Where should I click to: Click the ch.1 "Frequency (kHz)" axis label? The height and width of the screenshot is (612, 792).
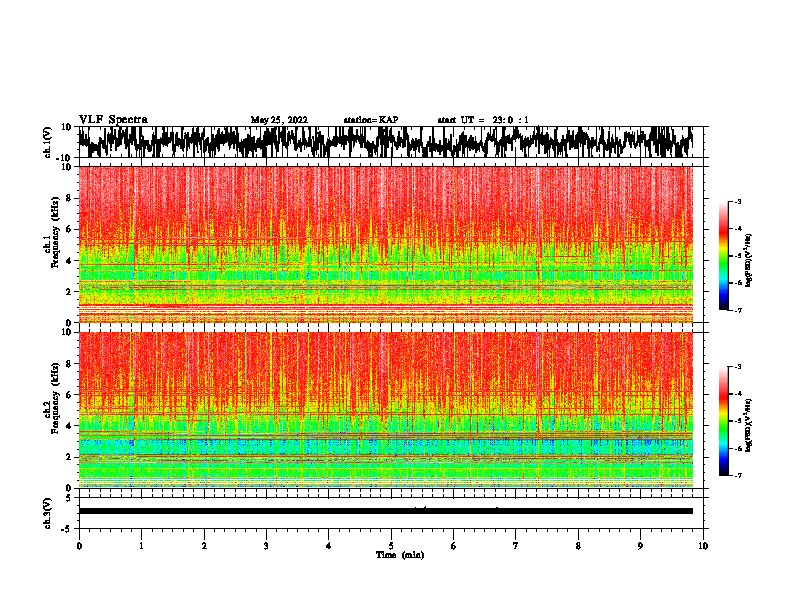pos(55,233)
